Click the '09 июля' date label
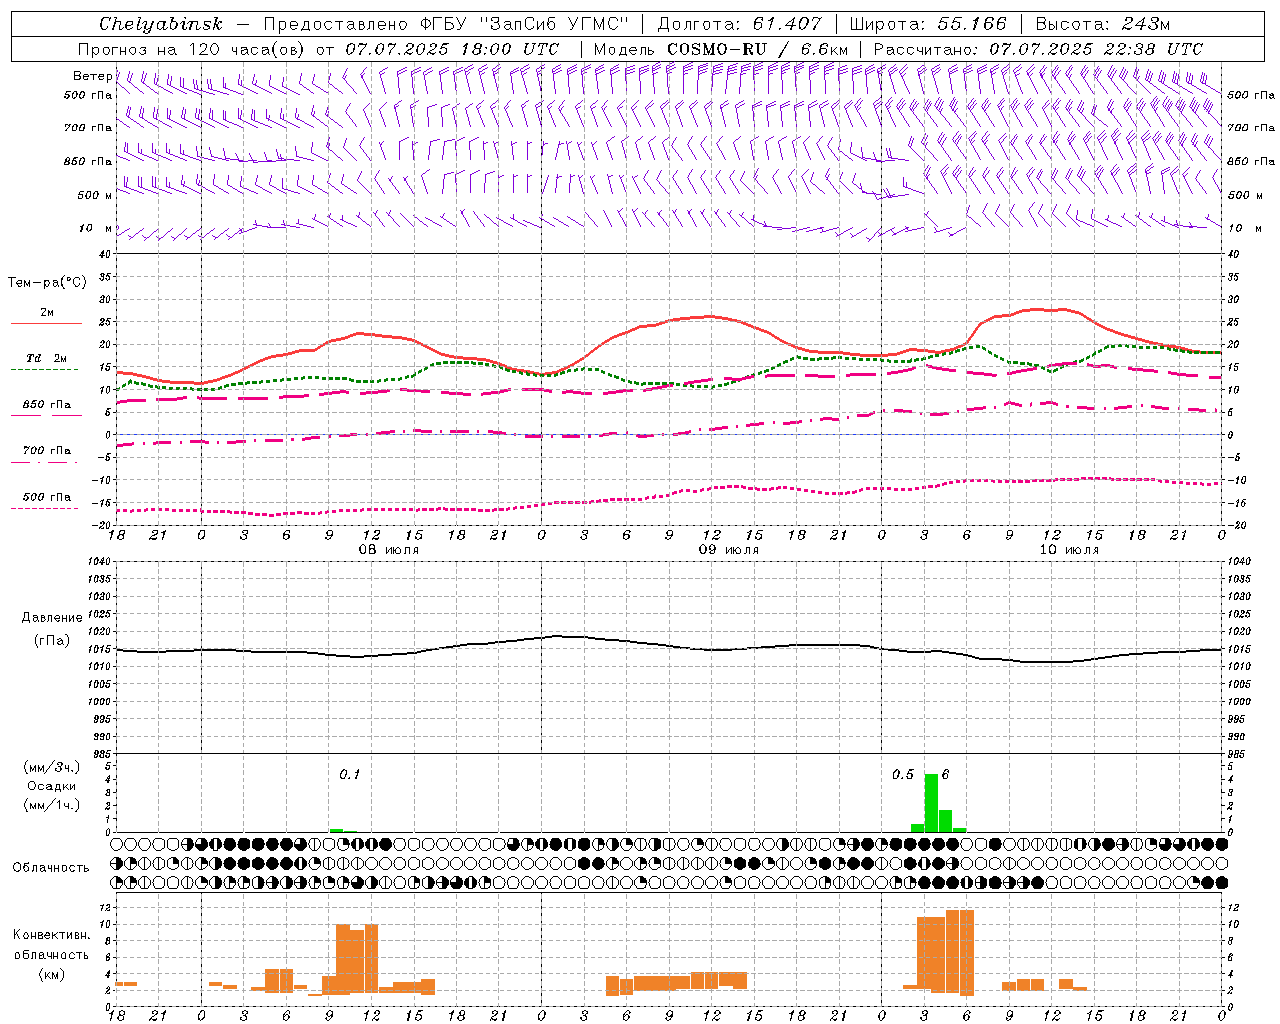This screenshot has height=1024, width=1280. pyautogui.click(x=729, y=550)
